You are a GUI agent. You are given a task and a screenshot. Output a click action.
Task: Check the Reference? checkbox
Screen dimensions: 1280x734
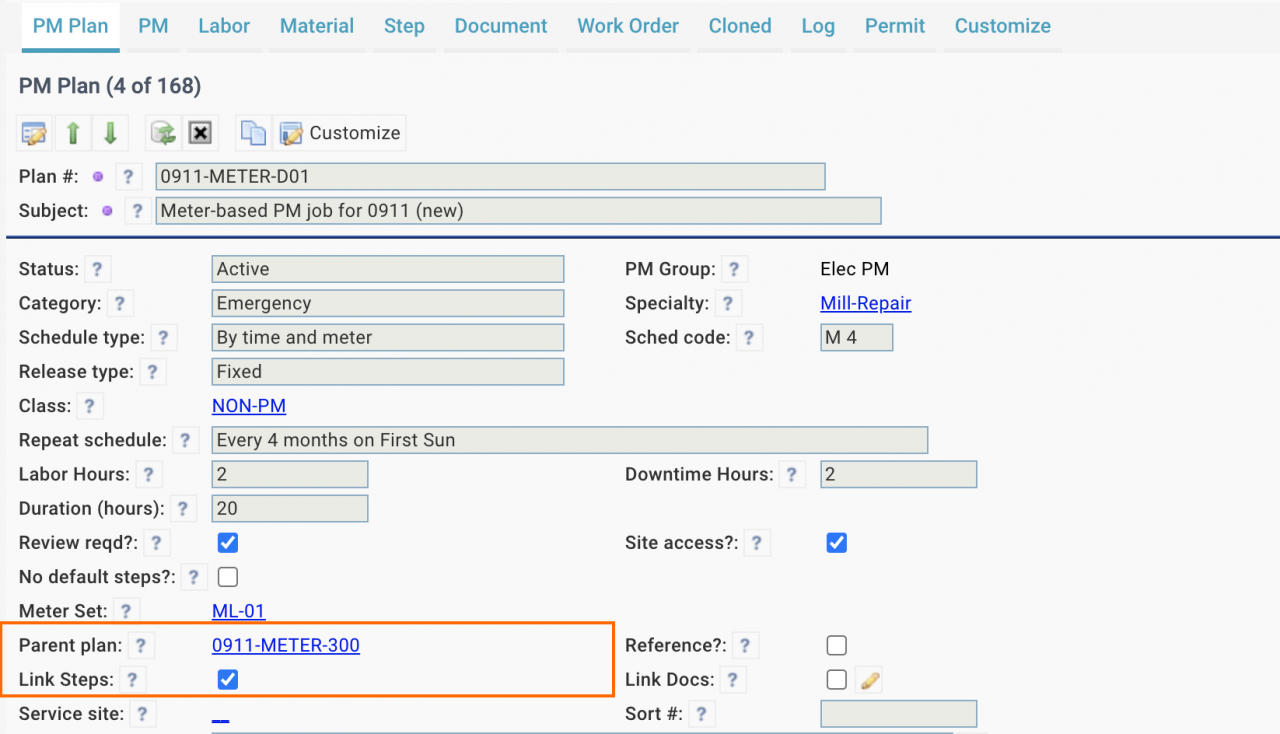pyautogui.click(x=837, y=646)
